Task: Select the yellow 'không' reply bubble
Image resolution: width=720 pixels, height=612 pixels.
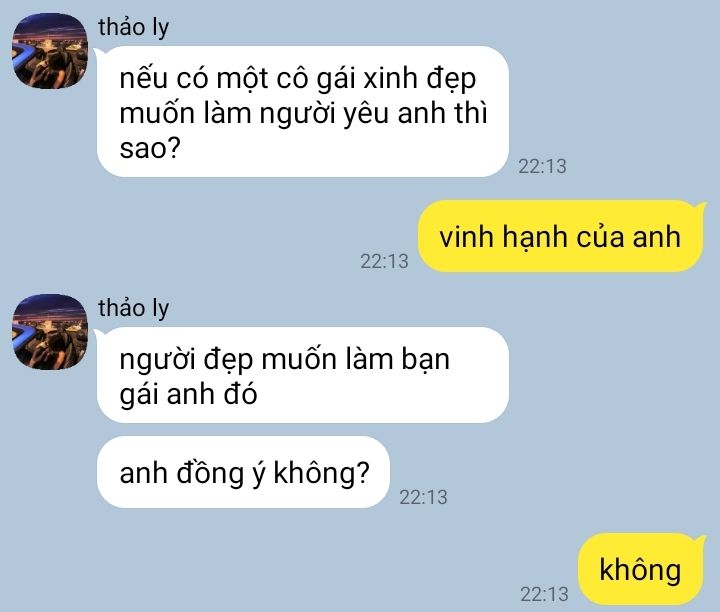Action: point(640,569)
